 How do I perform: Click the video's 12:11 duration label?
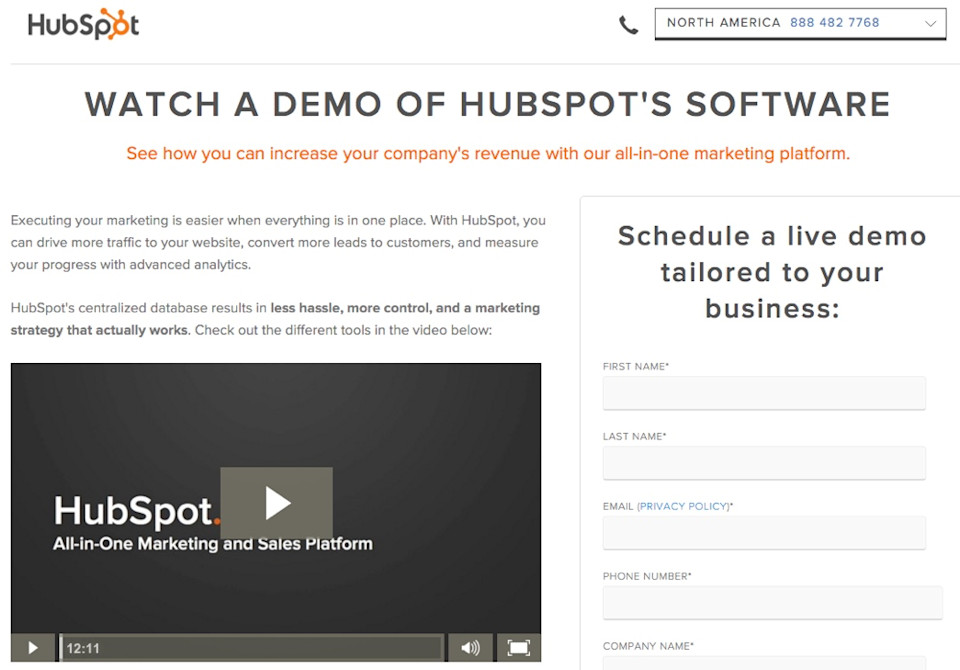click(x=83, y=648)
